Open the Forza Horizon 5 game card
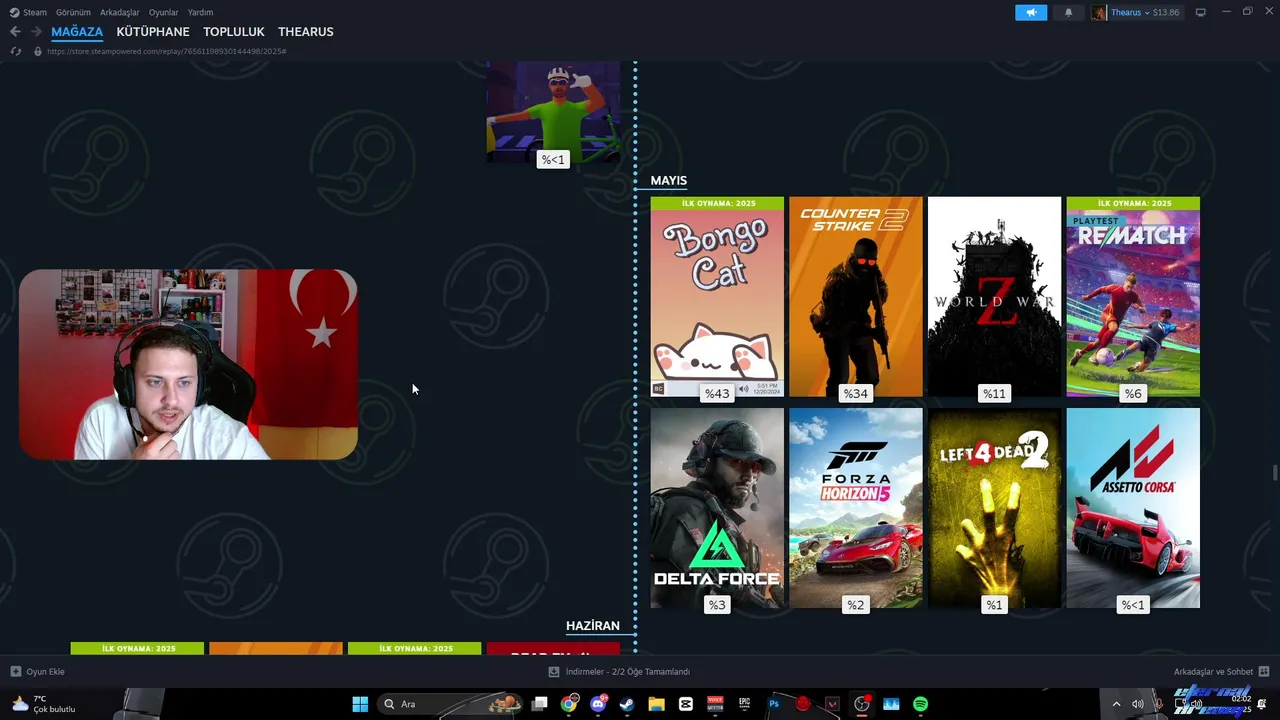1280x720 pixels. (856, 508)
